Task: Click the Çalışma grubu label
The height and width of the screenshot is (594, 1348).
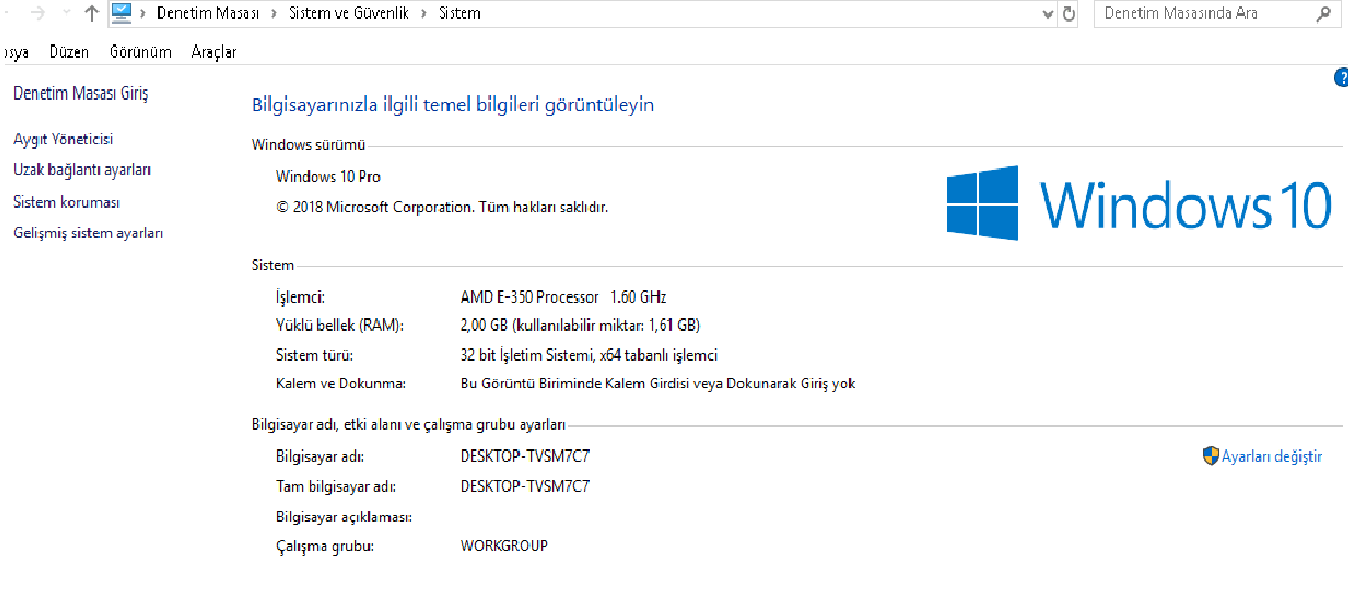Action: [324, 546]
